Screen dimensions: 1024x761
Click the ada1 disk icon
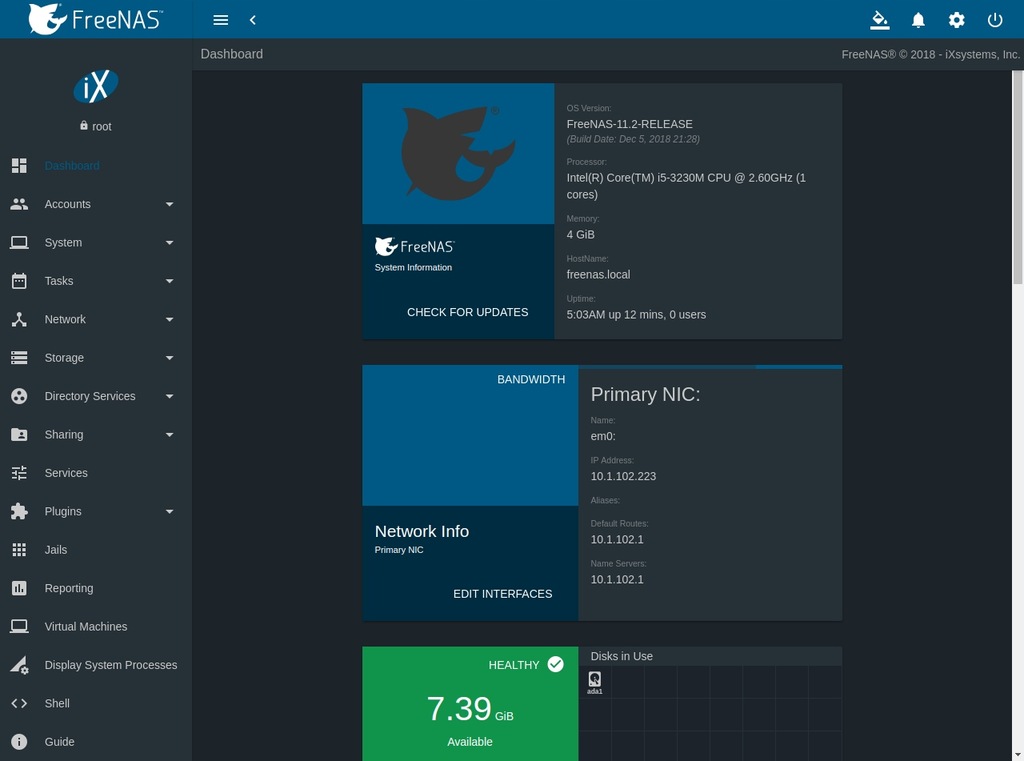tap(594, 682)
